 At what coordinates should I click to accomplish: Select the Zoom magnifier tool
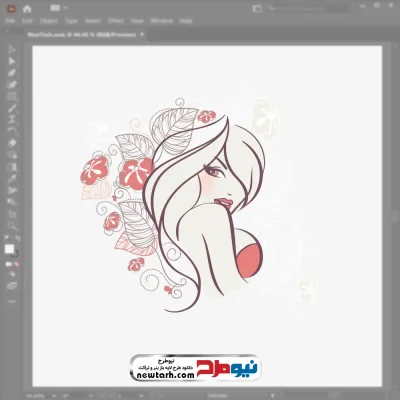point(12,226)
